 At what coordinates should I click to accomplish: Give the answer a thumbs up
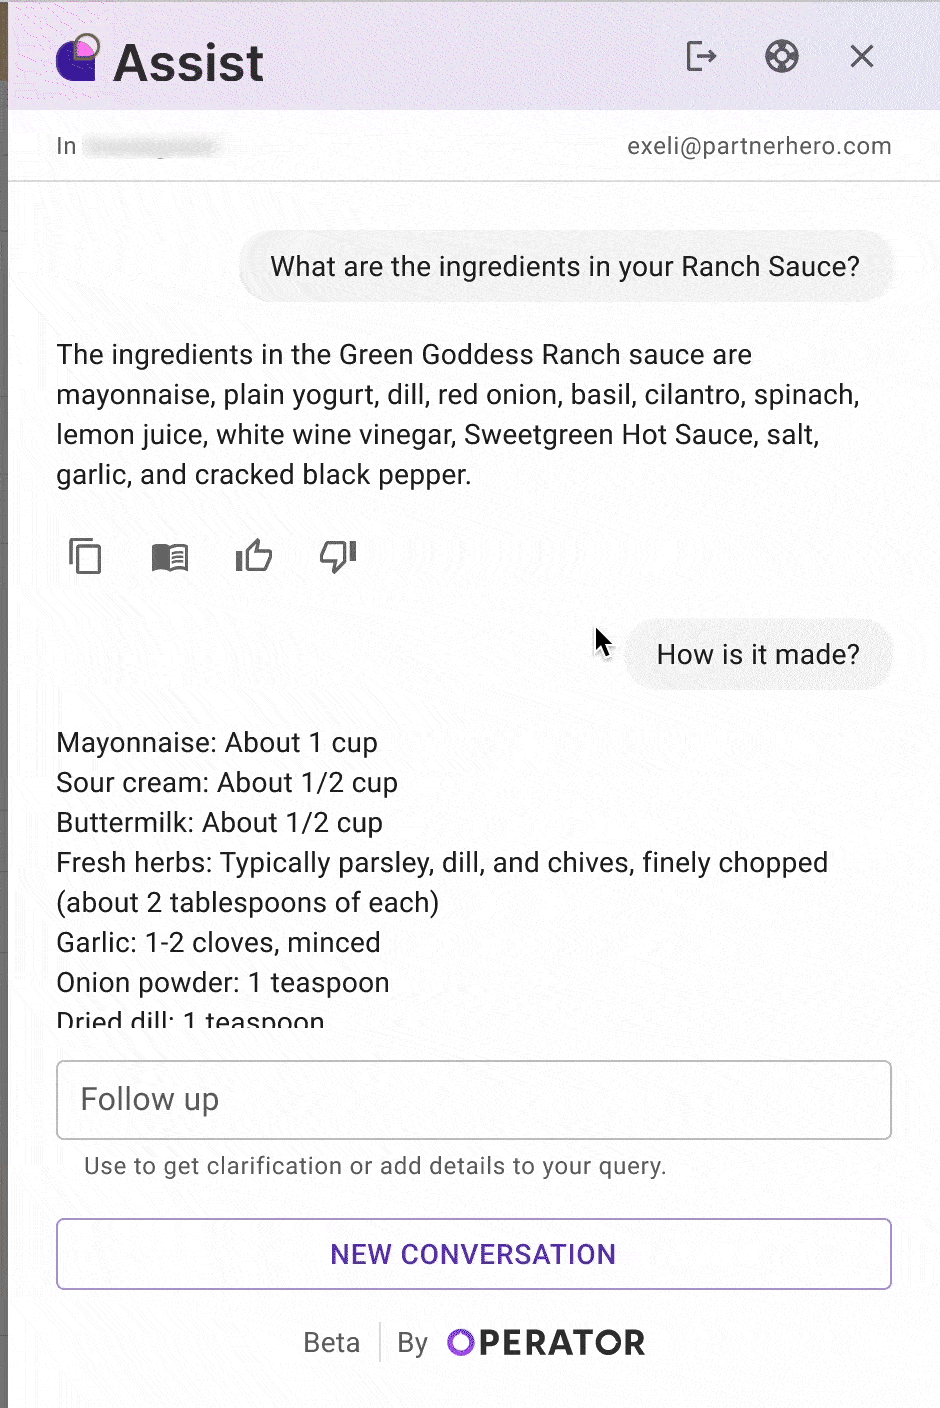click(254, 556)
